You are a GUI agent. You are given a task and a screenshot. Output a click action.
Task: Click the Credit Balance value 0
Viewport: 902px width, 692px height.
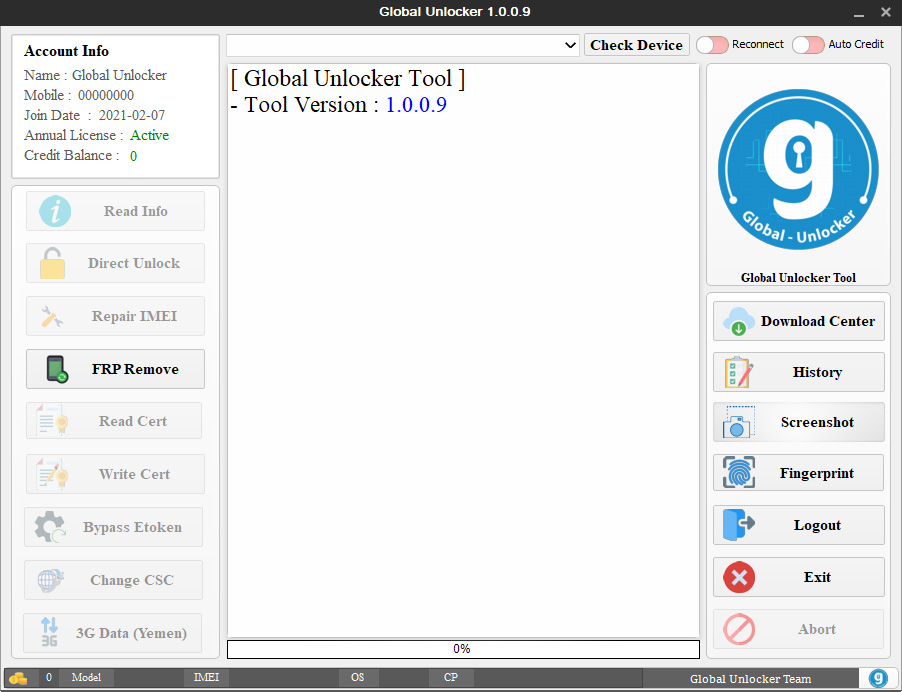(133, 156)
